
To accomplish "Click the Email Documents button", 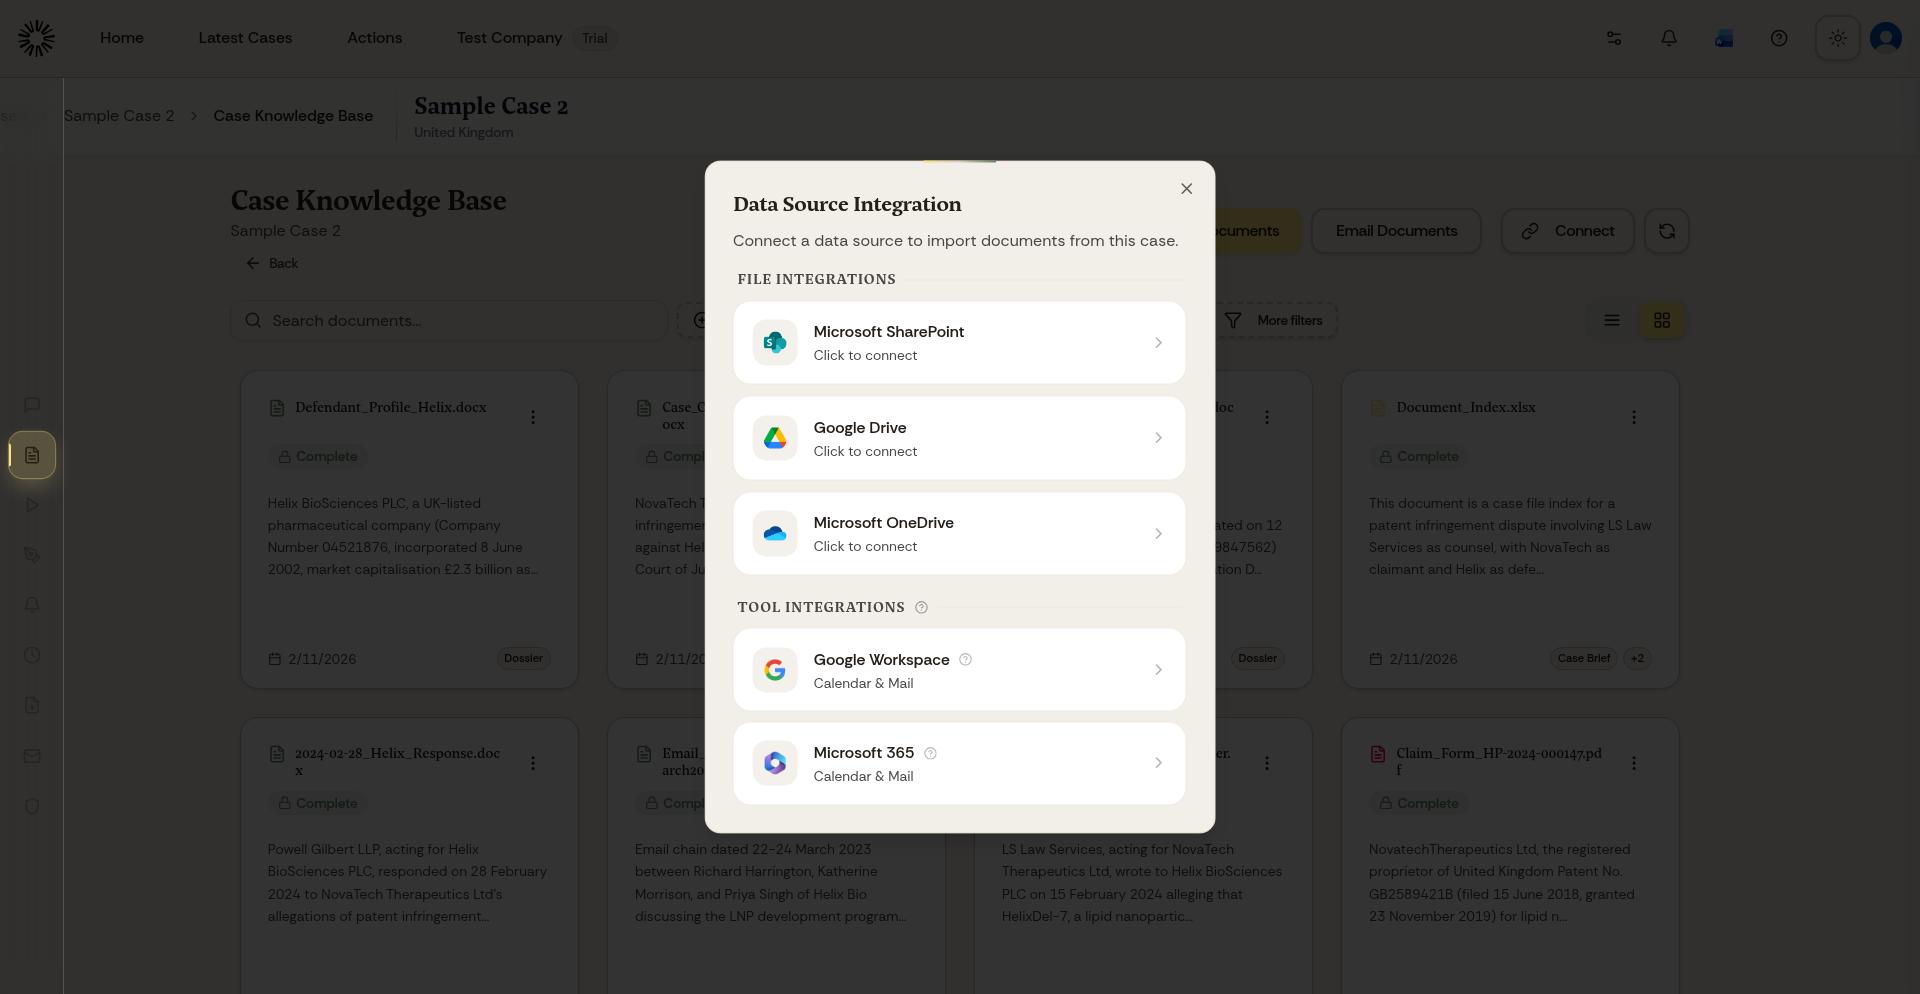I will tap(1396, 231).
